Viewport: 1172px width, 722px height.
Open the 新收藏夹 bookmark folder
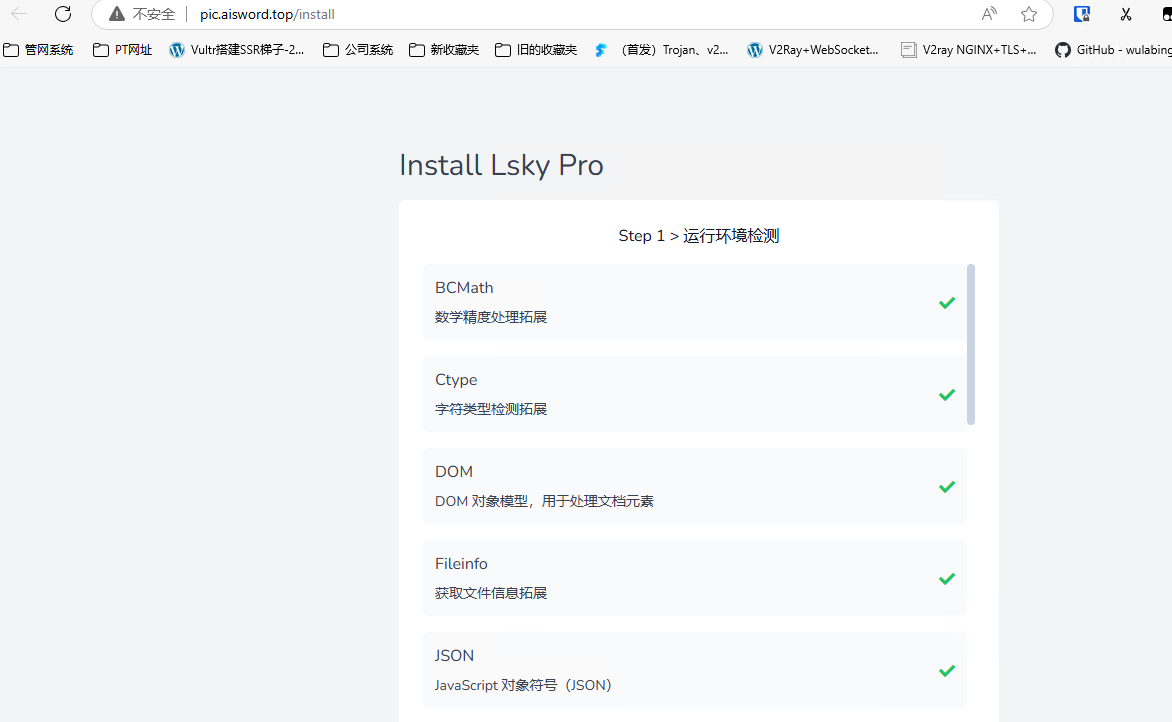444,50
